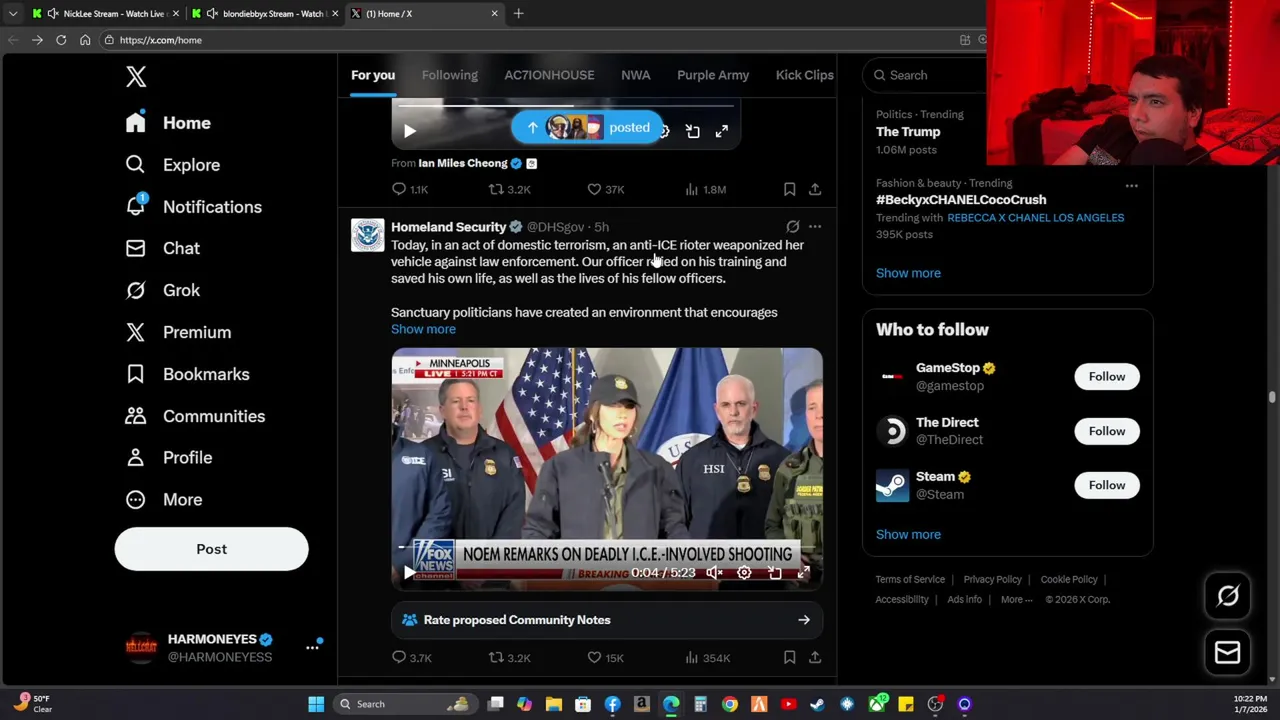Click the blue new posts pill
The width and height of the screenshot is (1280, 720).
(x=588, y=128)
